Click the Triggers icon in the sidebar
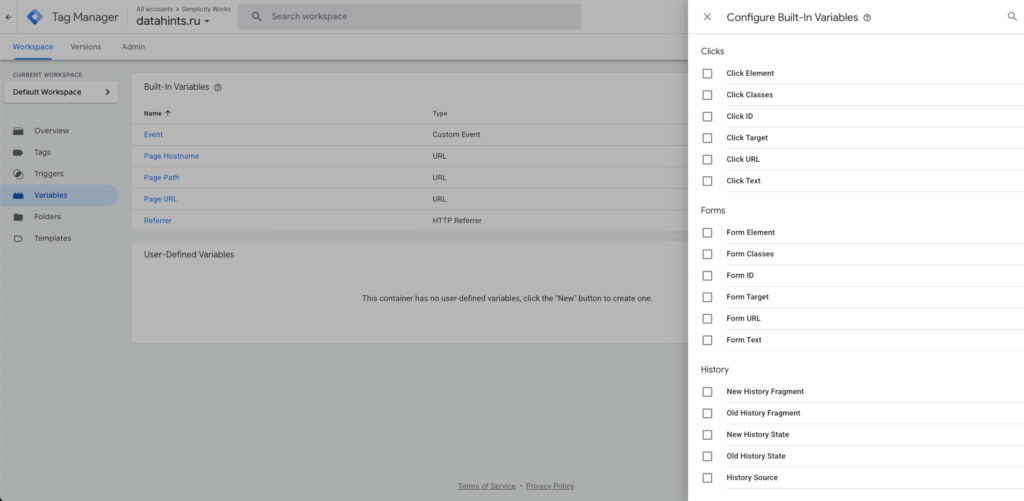Screen dimensions: 1024x501 pos(18,174)
